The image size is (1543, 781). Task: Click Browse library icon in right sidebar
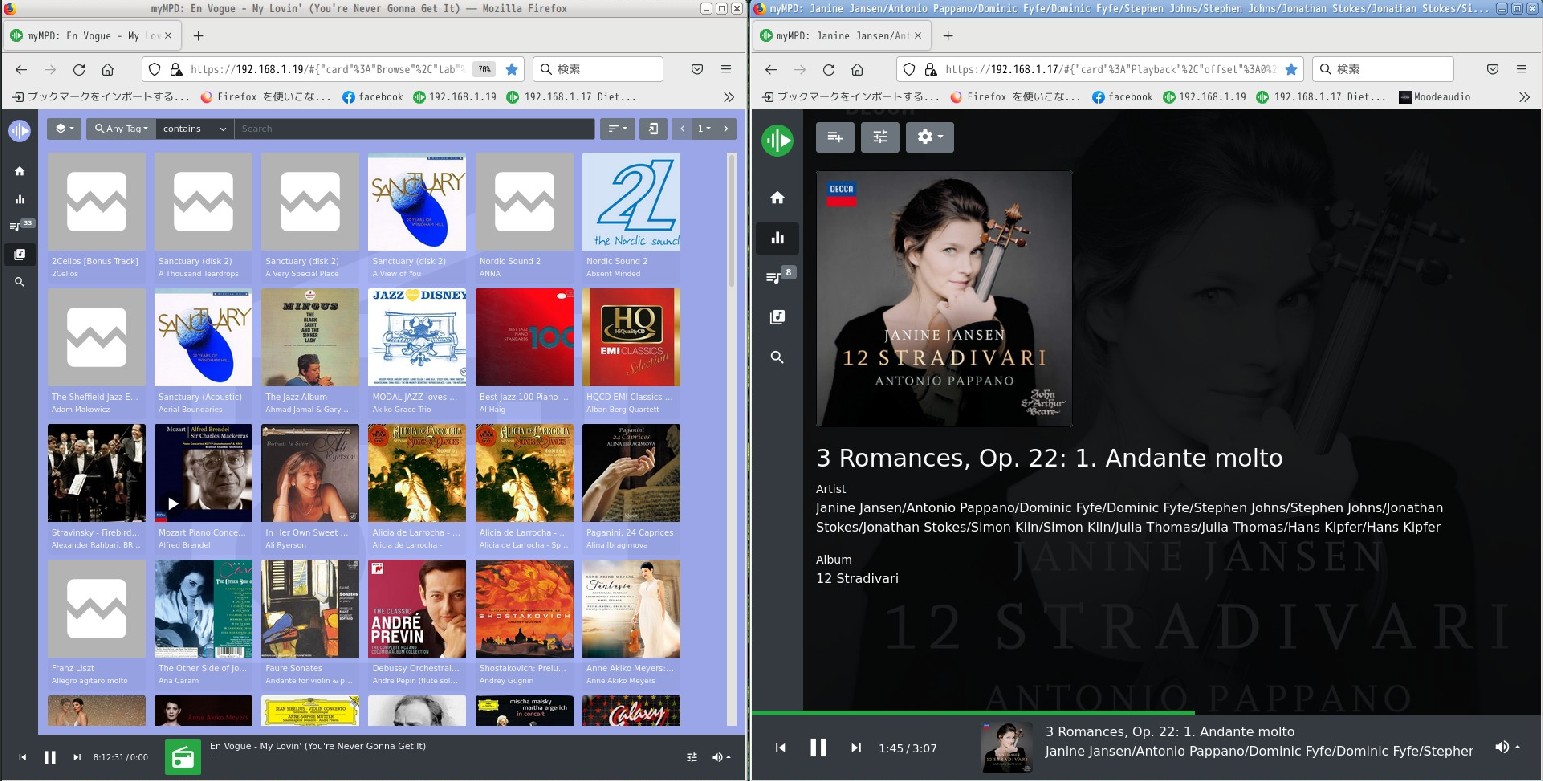(x=777, y=317)
